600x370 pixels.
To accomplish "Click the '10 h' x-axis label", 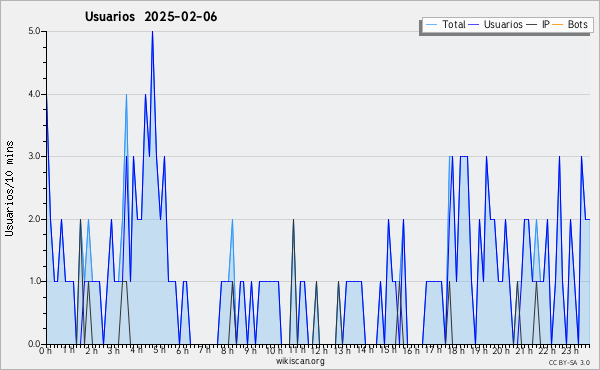I will [274, 351].
